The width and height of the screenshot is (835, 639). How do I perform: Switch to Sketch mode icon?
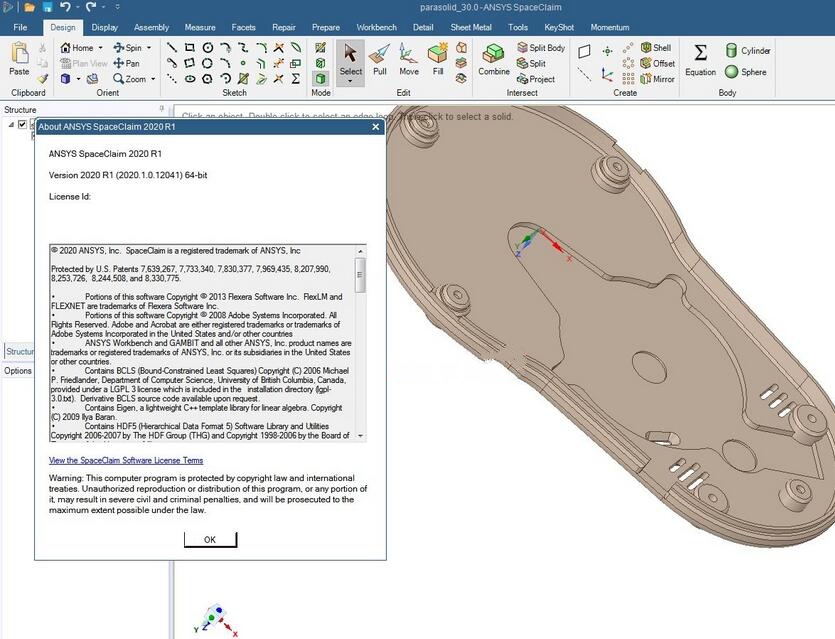click(320, 47)
